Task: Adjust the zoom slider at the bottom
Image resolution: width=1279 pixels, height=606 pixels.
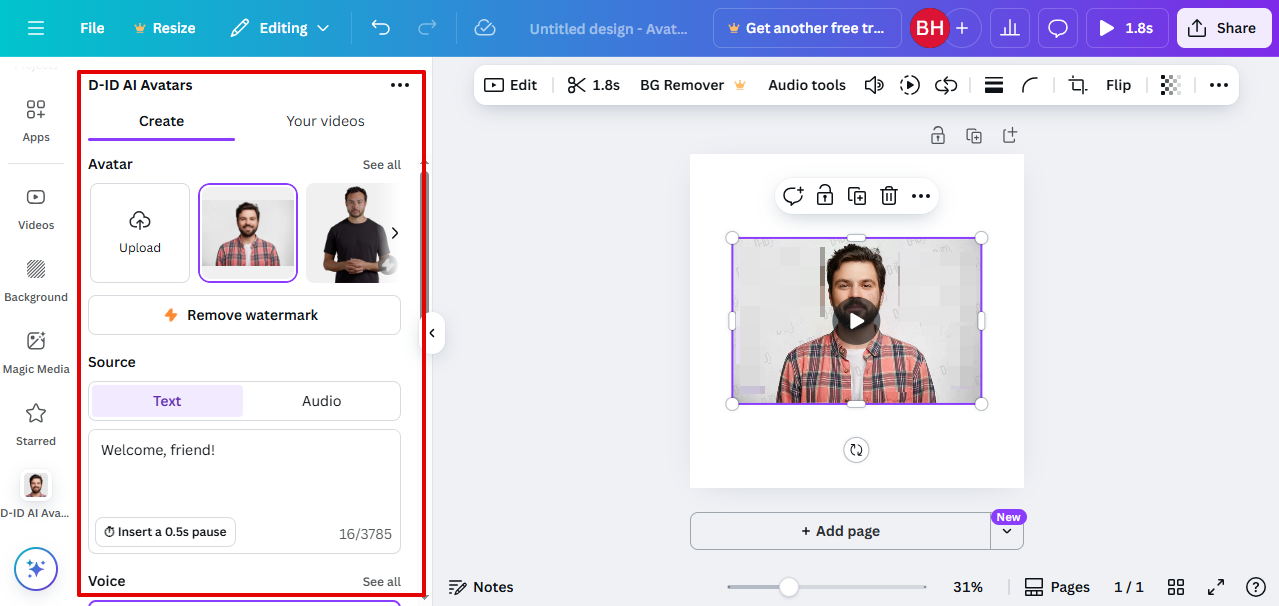Action: tap(790, 586)
